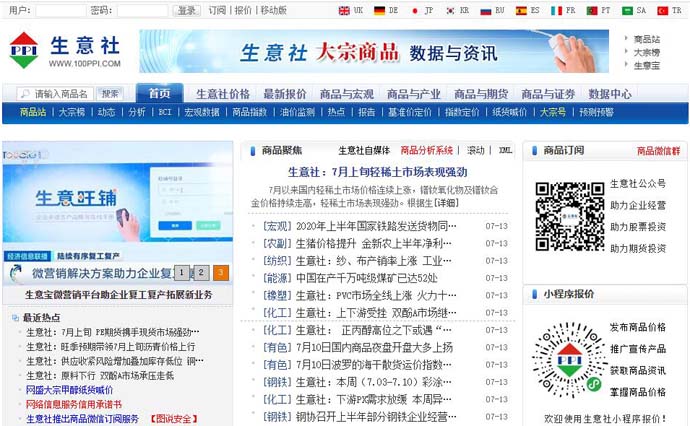Screen dimensions: 690x426
Task: Select 油价监测 in the blue submenu
Action: tap(297, 112)
